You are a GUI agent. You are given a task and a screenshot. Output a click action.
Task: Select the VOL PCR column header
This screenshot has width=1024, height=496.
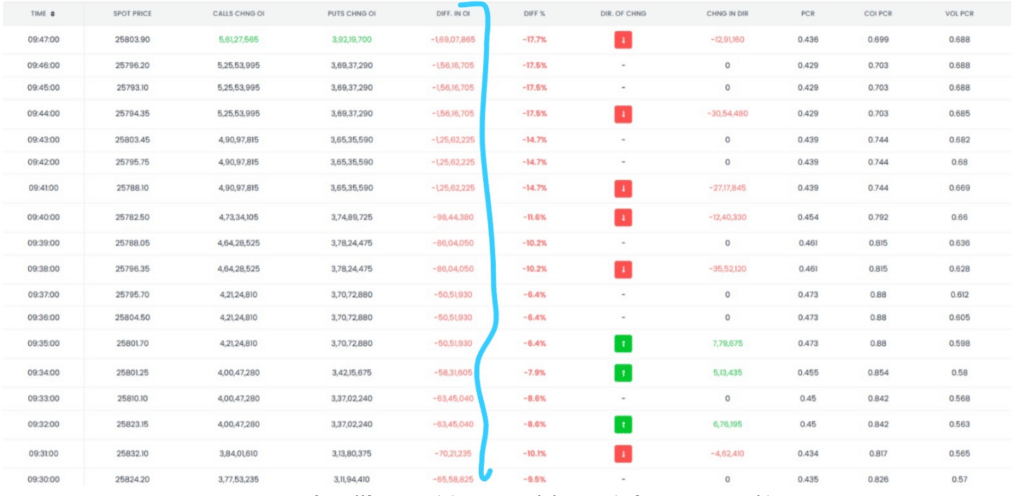pos(958,14)
